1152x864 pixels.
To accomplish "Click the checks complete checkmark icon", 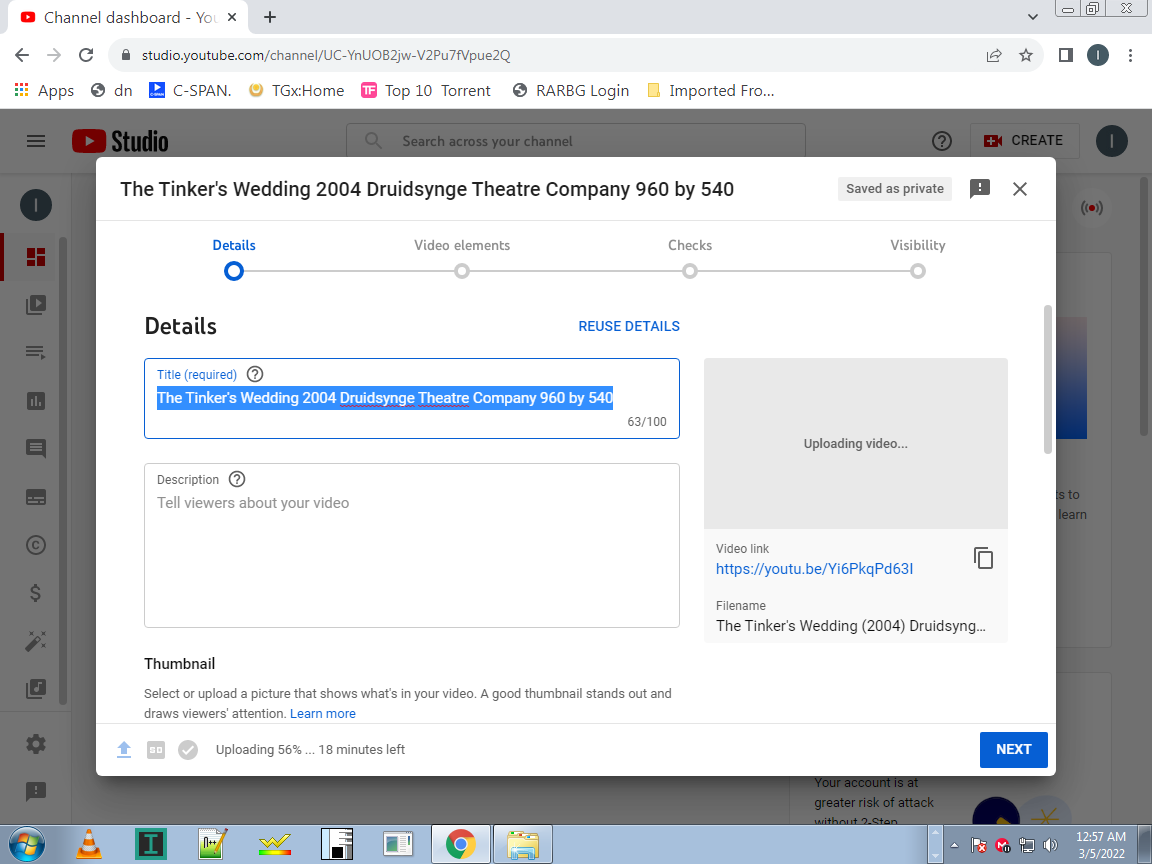I will (188, 749).
